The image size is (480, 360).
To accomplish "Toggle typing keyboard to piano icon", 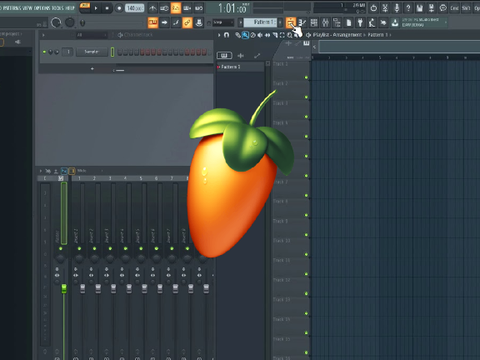I will (153, 23).
